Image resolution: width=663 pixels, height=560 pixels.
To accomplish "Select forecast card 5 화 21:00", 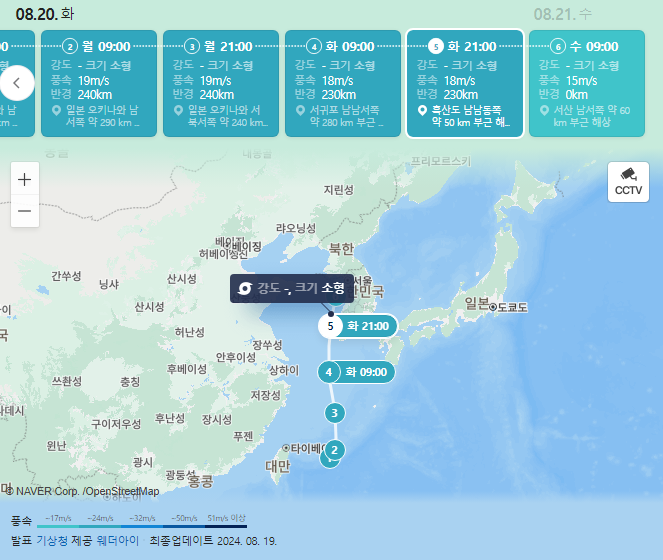I will 465,83.
